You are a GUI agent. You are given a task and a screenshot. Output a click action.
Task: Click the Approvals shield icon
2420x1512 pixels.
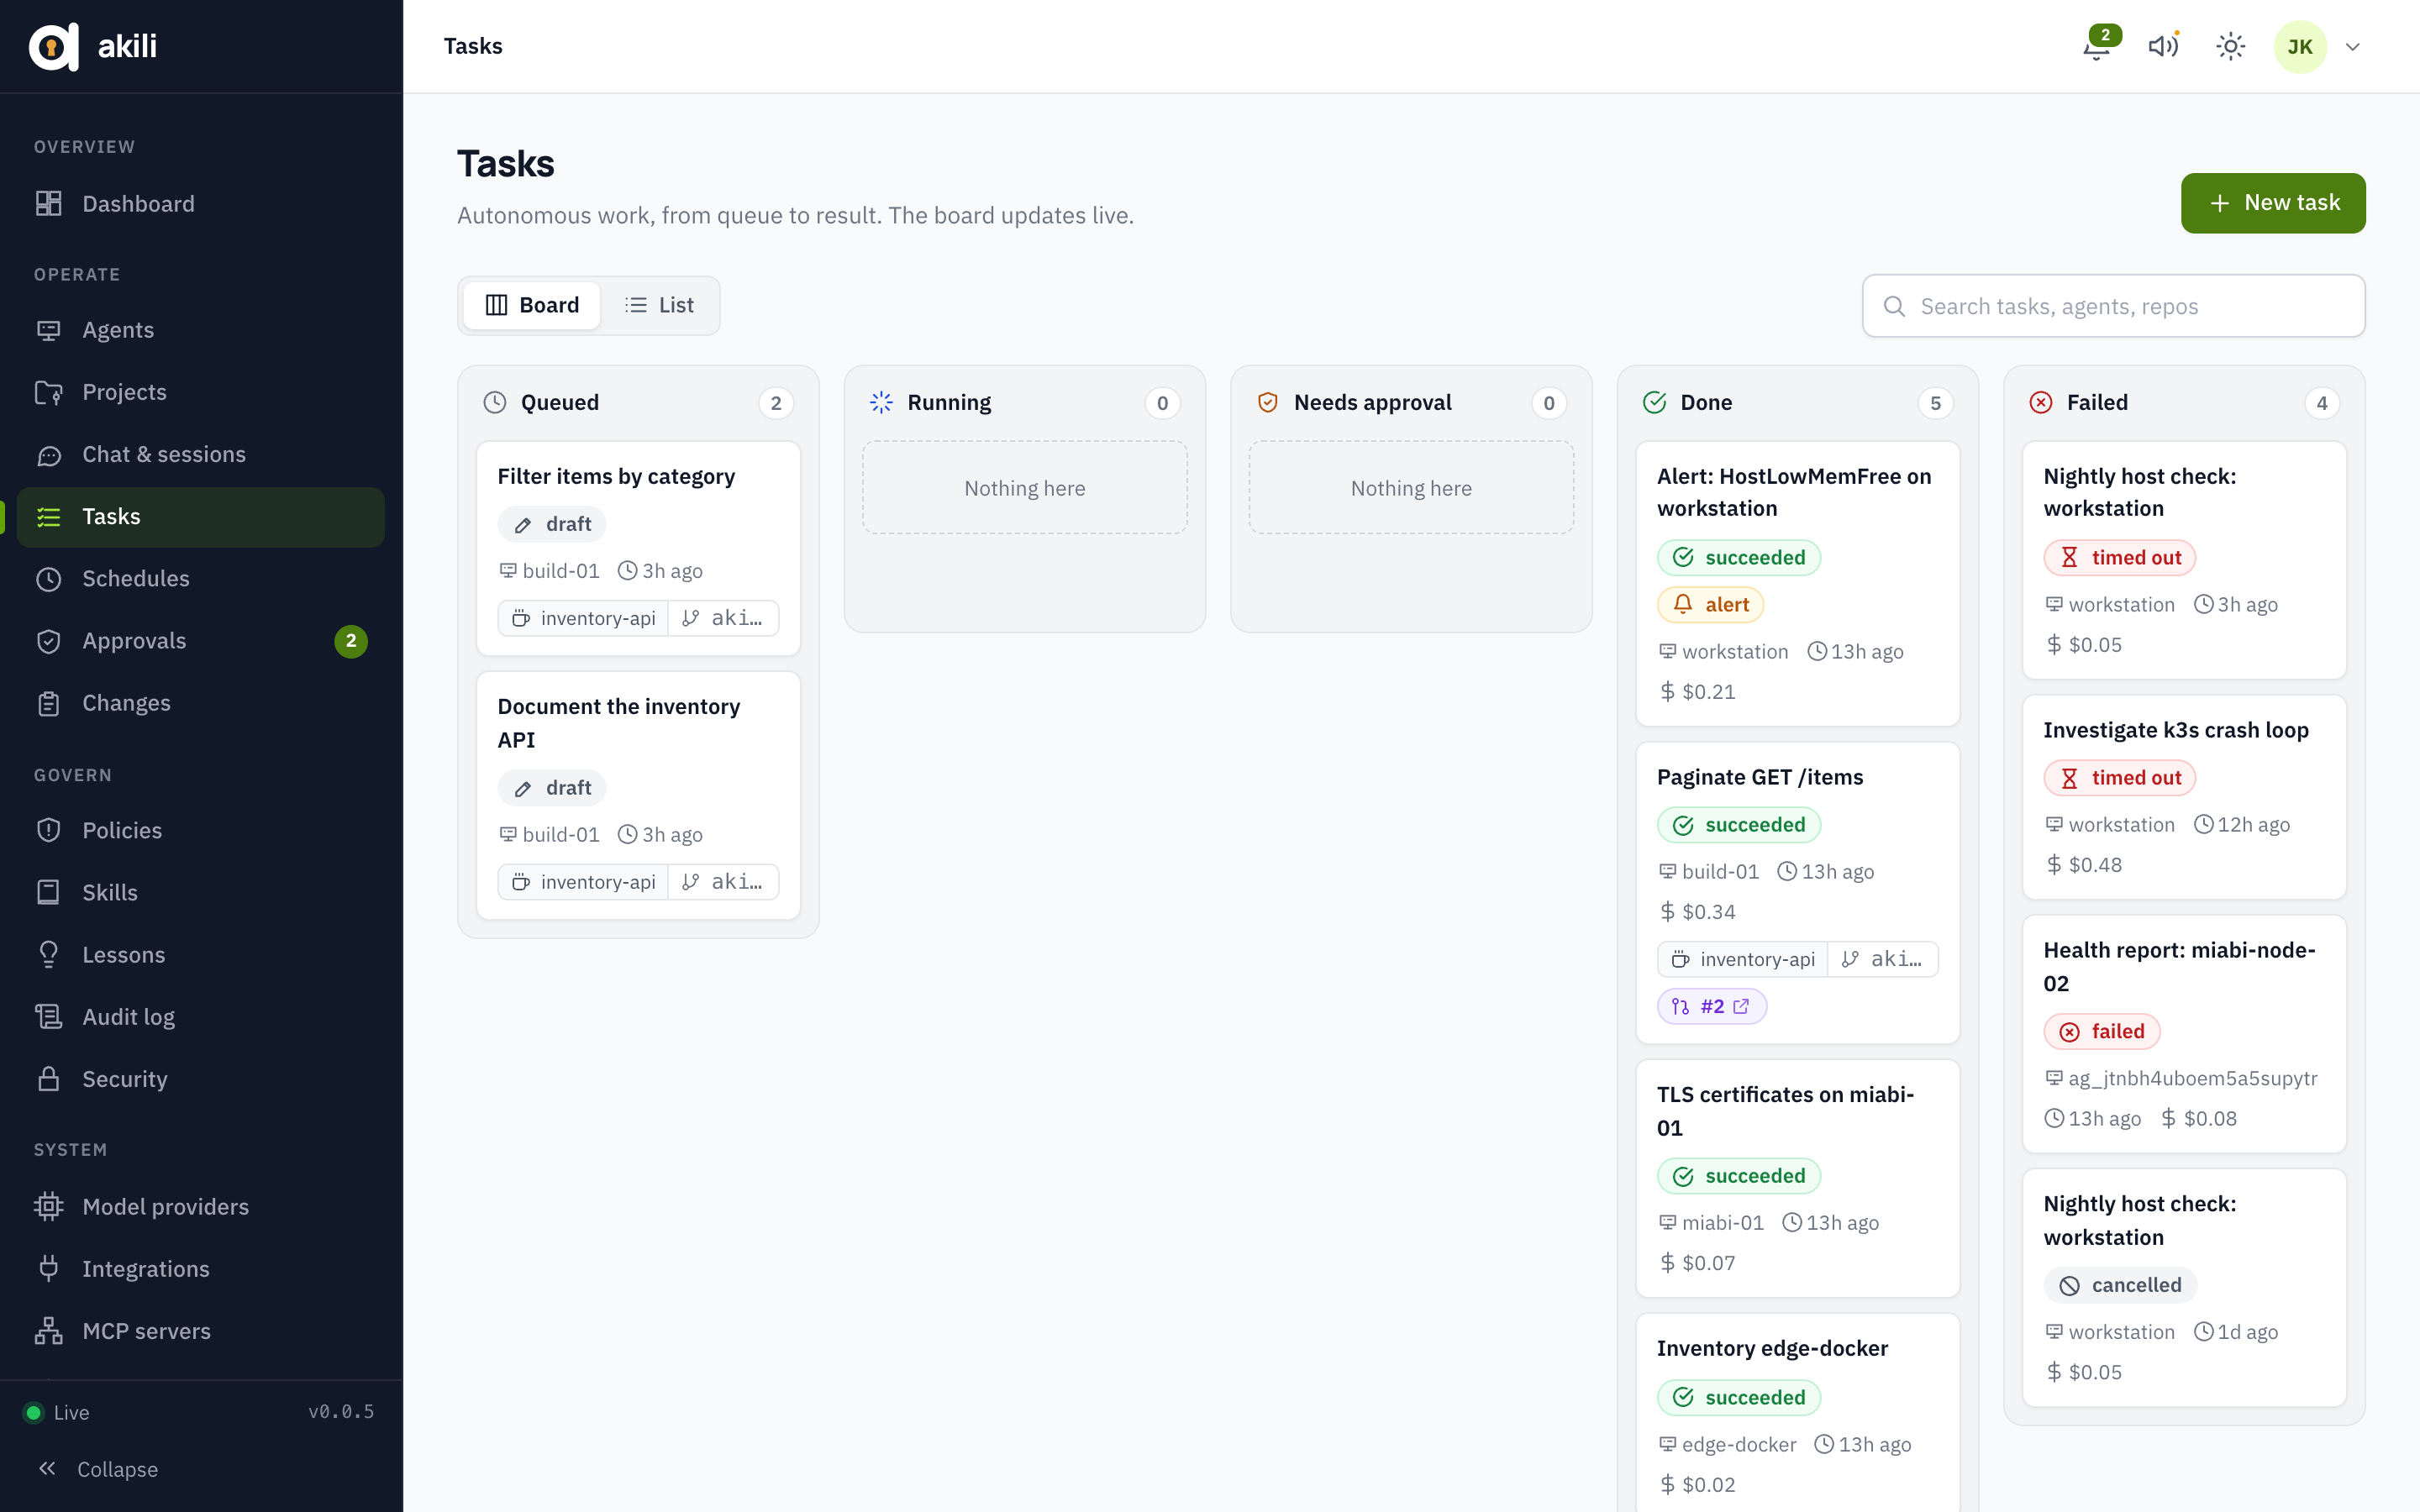click(x=48, y=641)
